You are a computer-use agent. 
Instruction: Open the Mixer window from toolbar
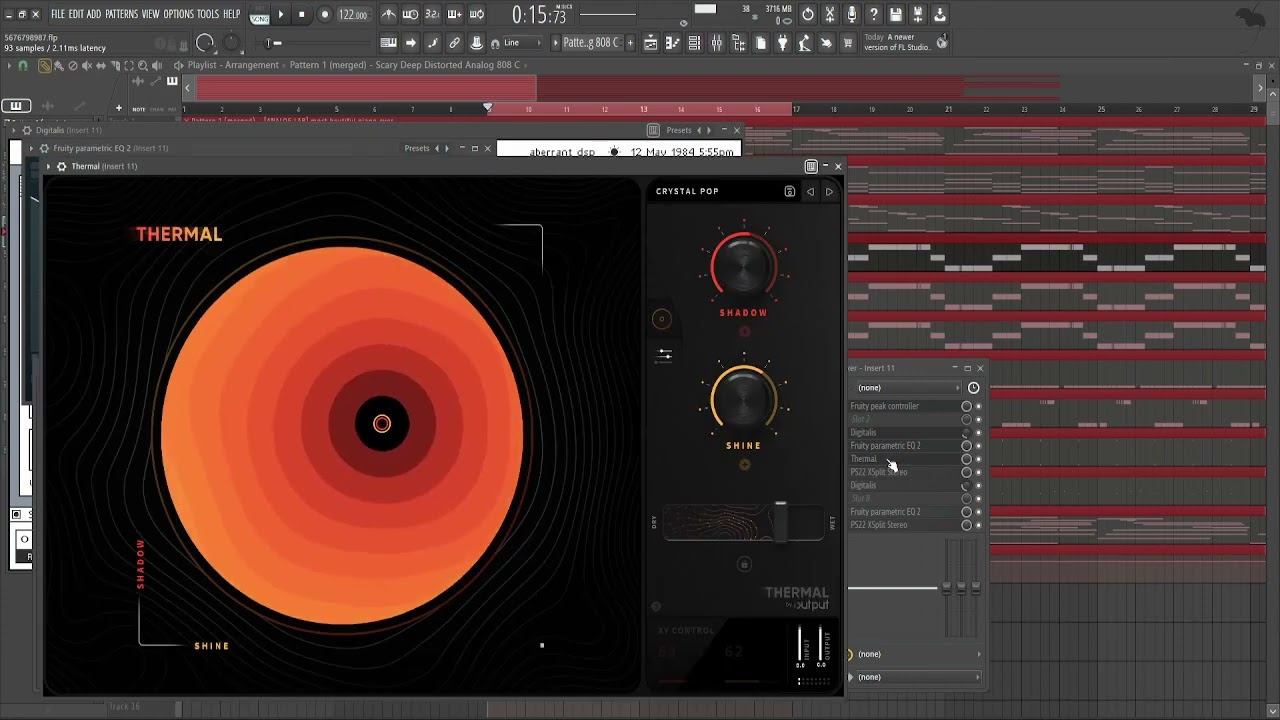(716, 43)
